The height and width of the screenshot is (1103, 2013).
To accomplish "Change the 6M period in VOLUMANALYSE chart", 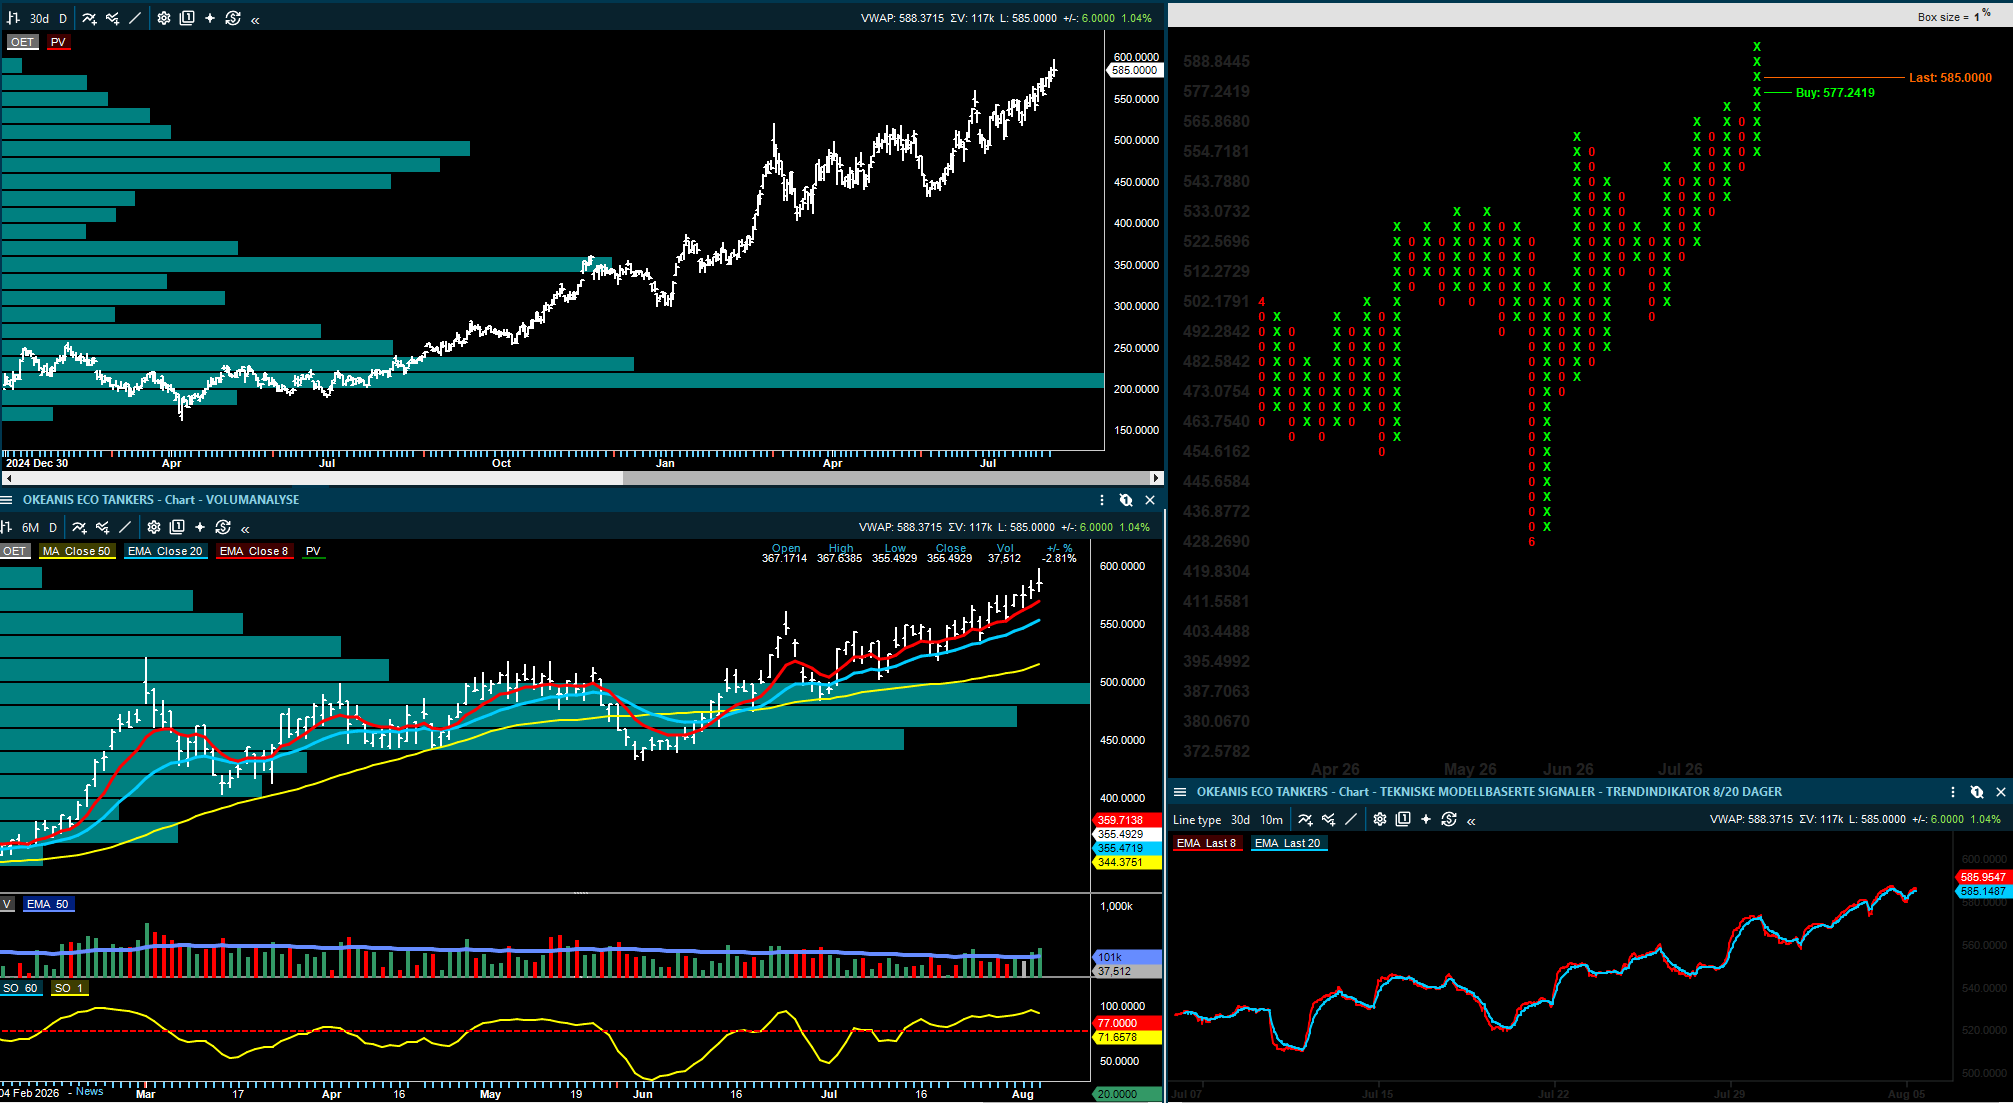I will 31,527.
